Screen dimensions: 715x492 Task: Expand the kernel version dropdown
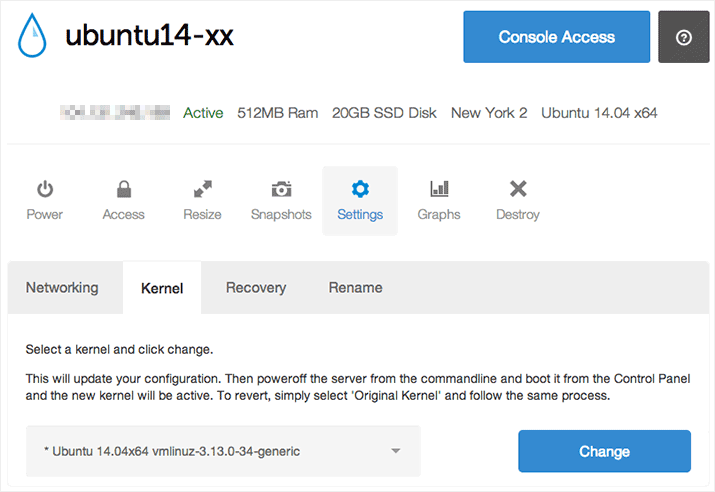(x=223, y=451)
